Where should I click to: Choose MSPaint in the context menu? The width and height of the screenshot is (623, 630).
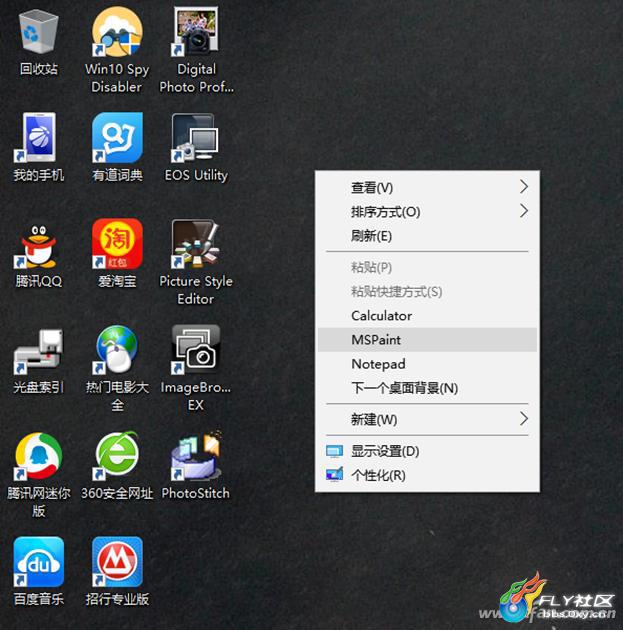pyautogui.click(x=427, y=340)
